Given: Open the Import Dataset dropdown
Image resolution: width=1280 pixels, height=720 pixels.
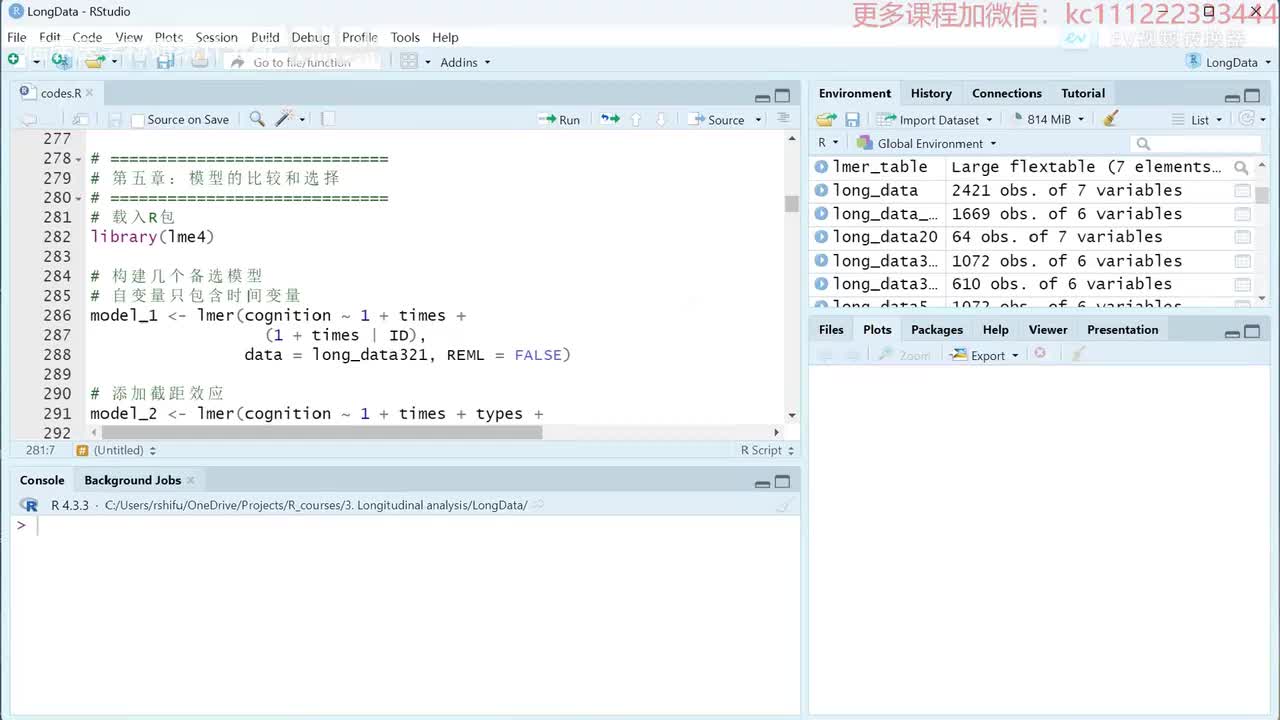Looking at the screenshot, I should 934,120.
